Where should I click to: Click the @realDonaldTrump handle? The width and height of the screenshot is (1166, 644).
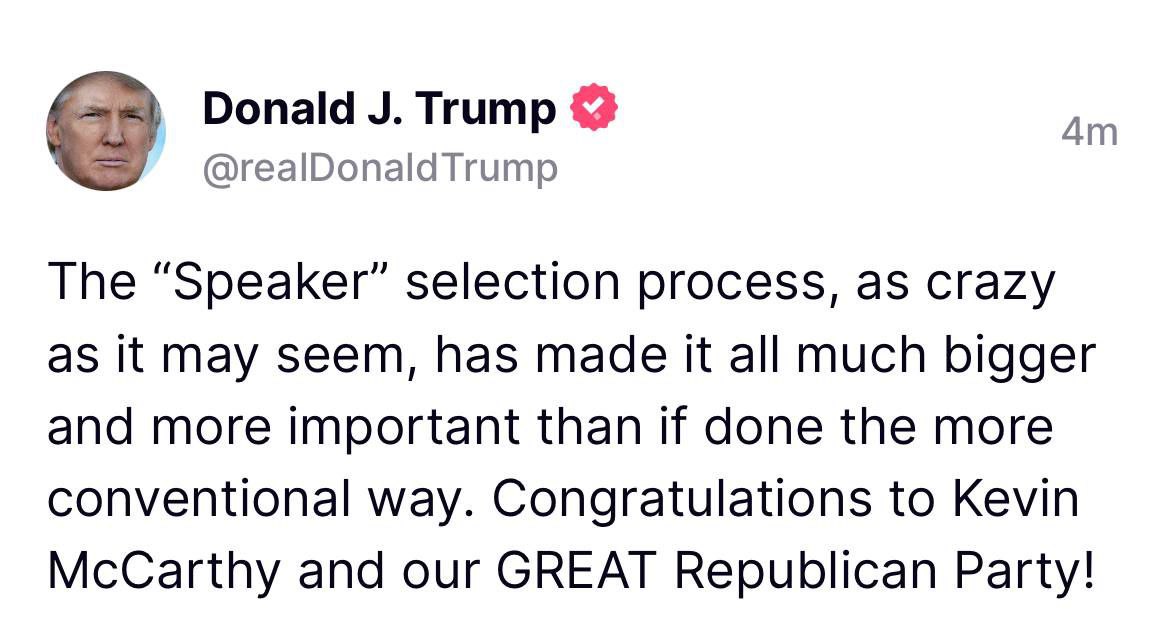(x=380, y=168)
